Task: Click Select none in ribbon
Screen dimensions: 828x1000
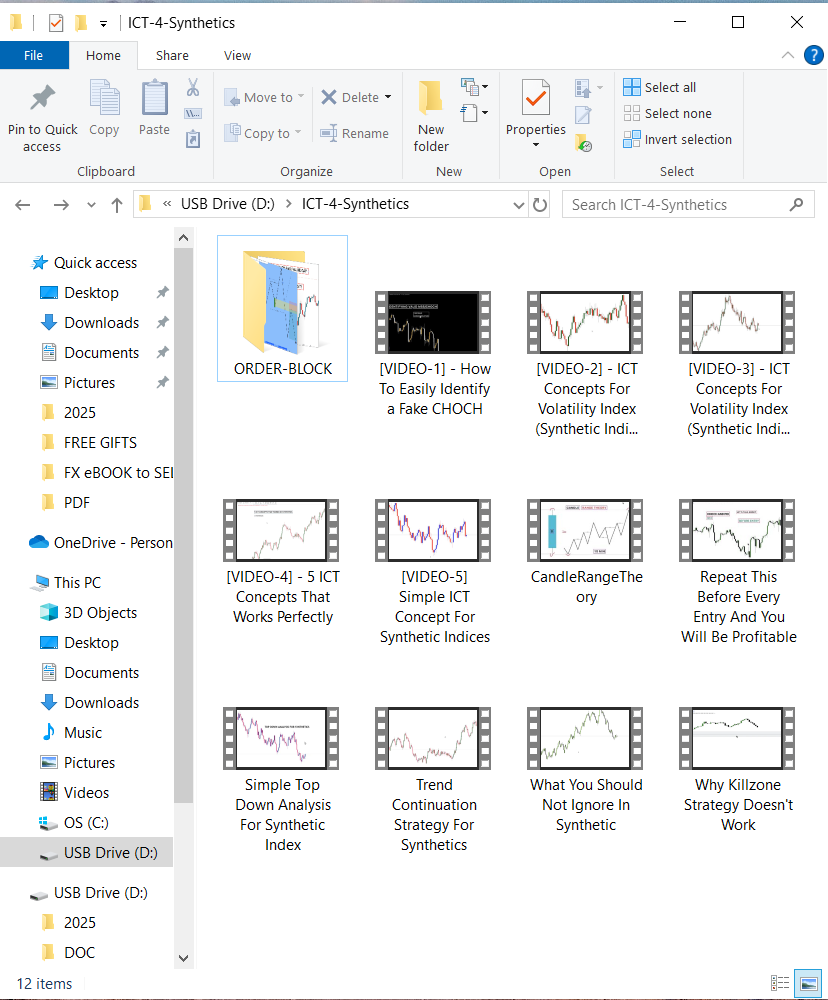Action: click(667, 114)
